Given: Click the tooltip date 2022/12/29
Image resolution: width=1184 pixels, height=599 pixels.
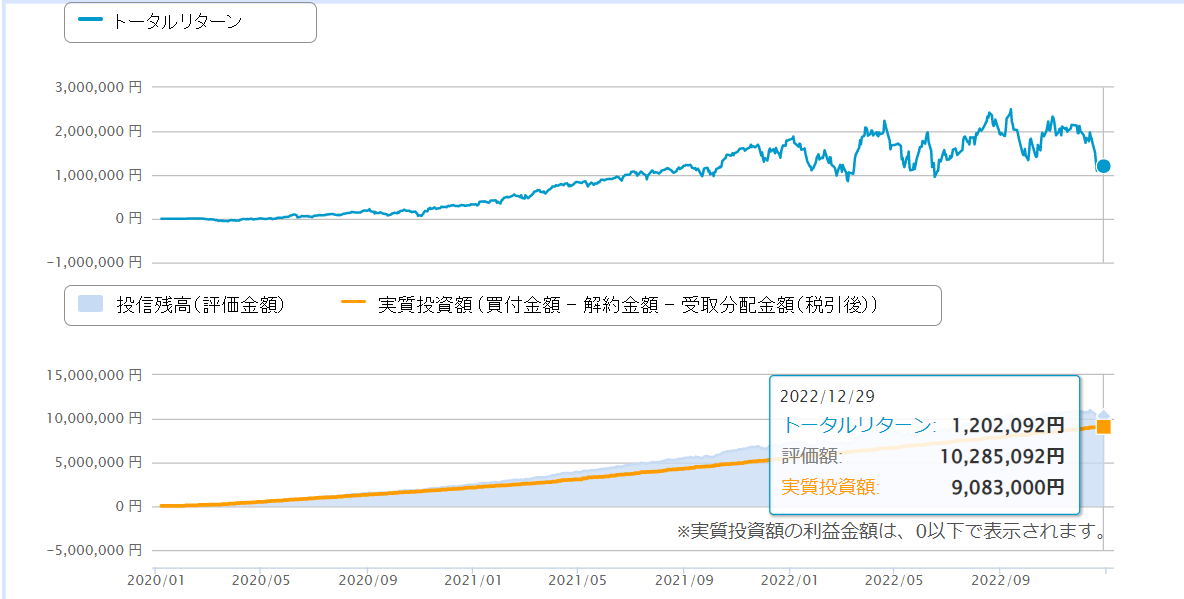Looking at the screenshot, I should [x=827, y=396].
